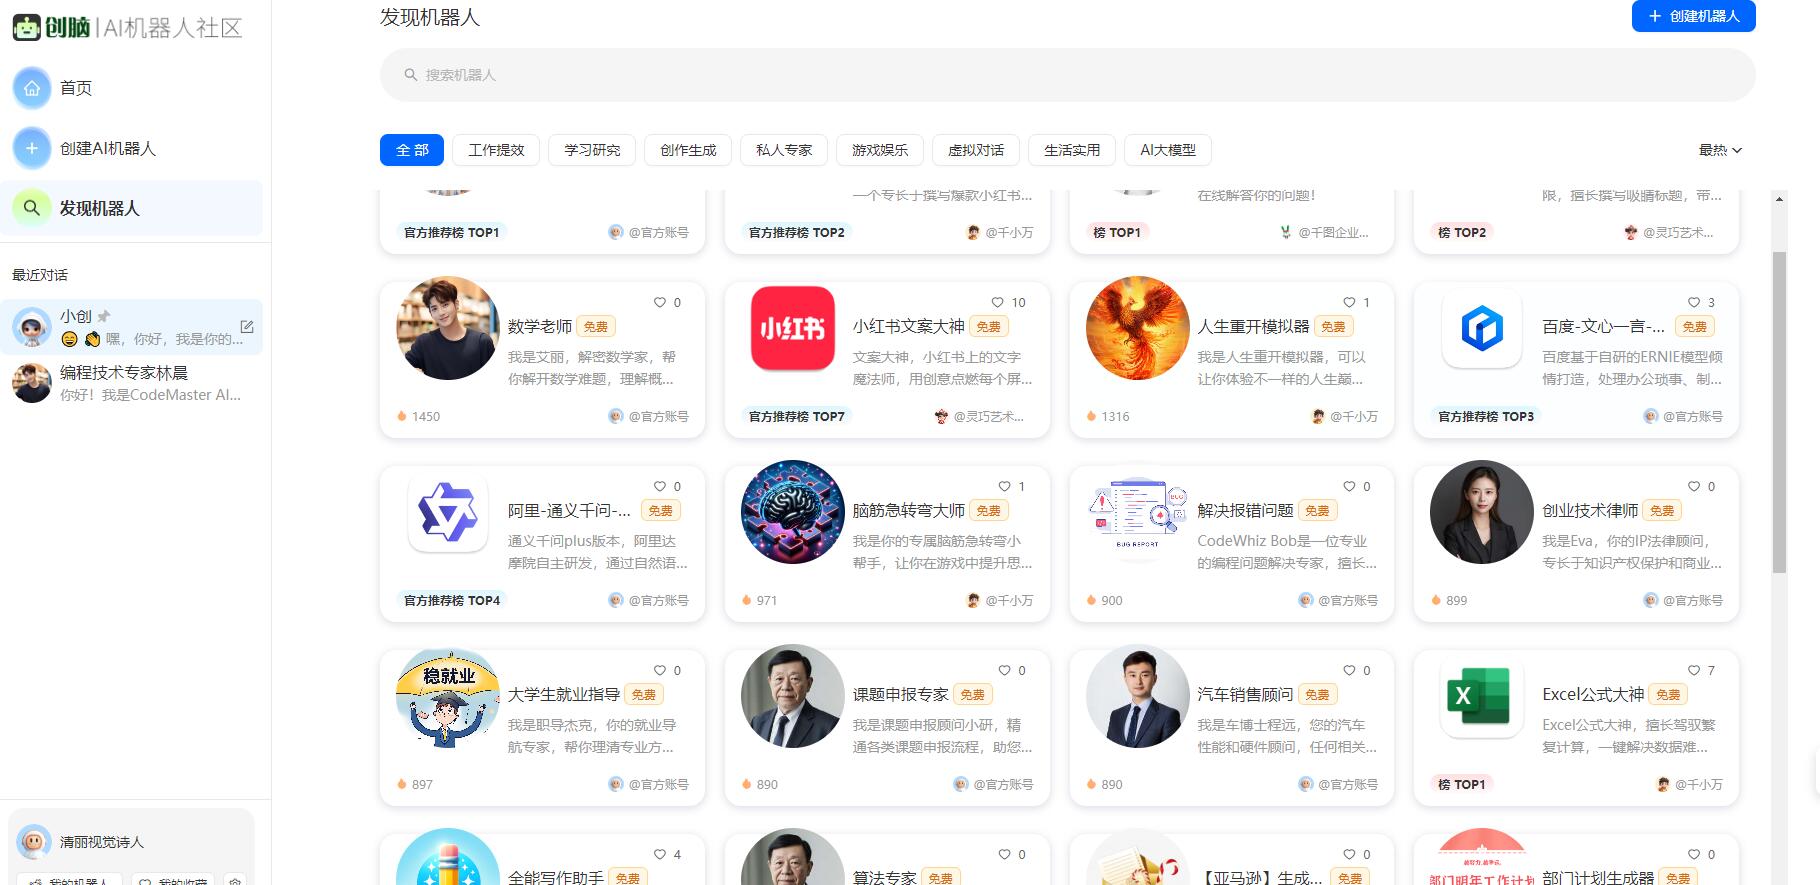The height and width of the screenshot is (885, 1820).
Task: Click the 首页 home icon in sidebar
Action: [32, 88]
